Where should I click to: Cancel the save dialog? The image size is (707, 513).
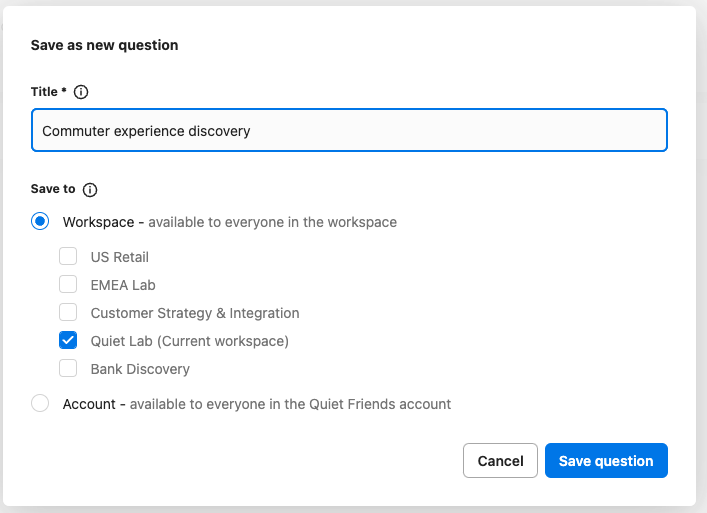click(x=500, y=460)
